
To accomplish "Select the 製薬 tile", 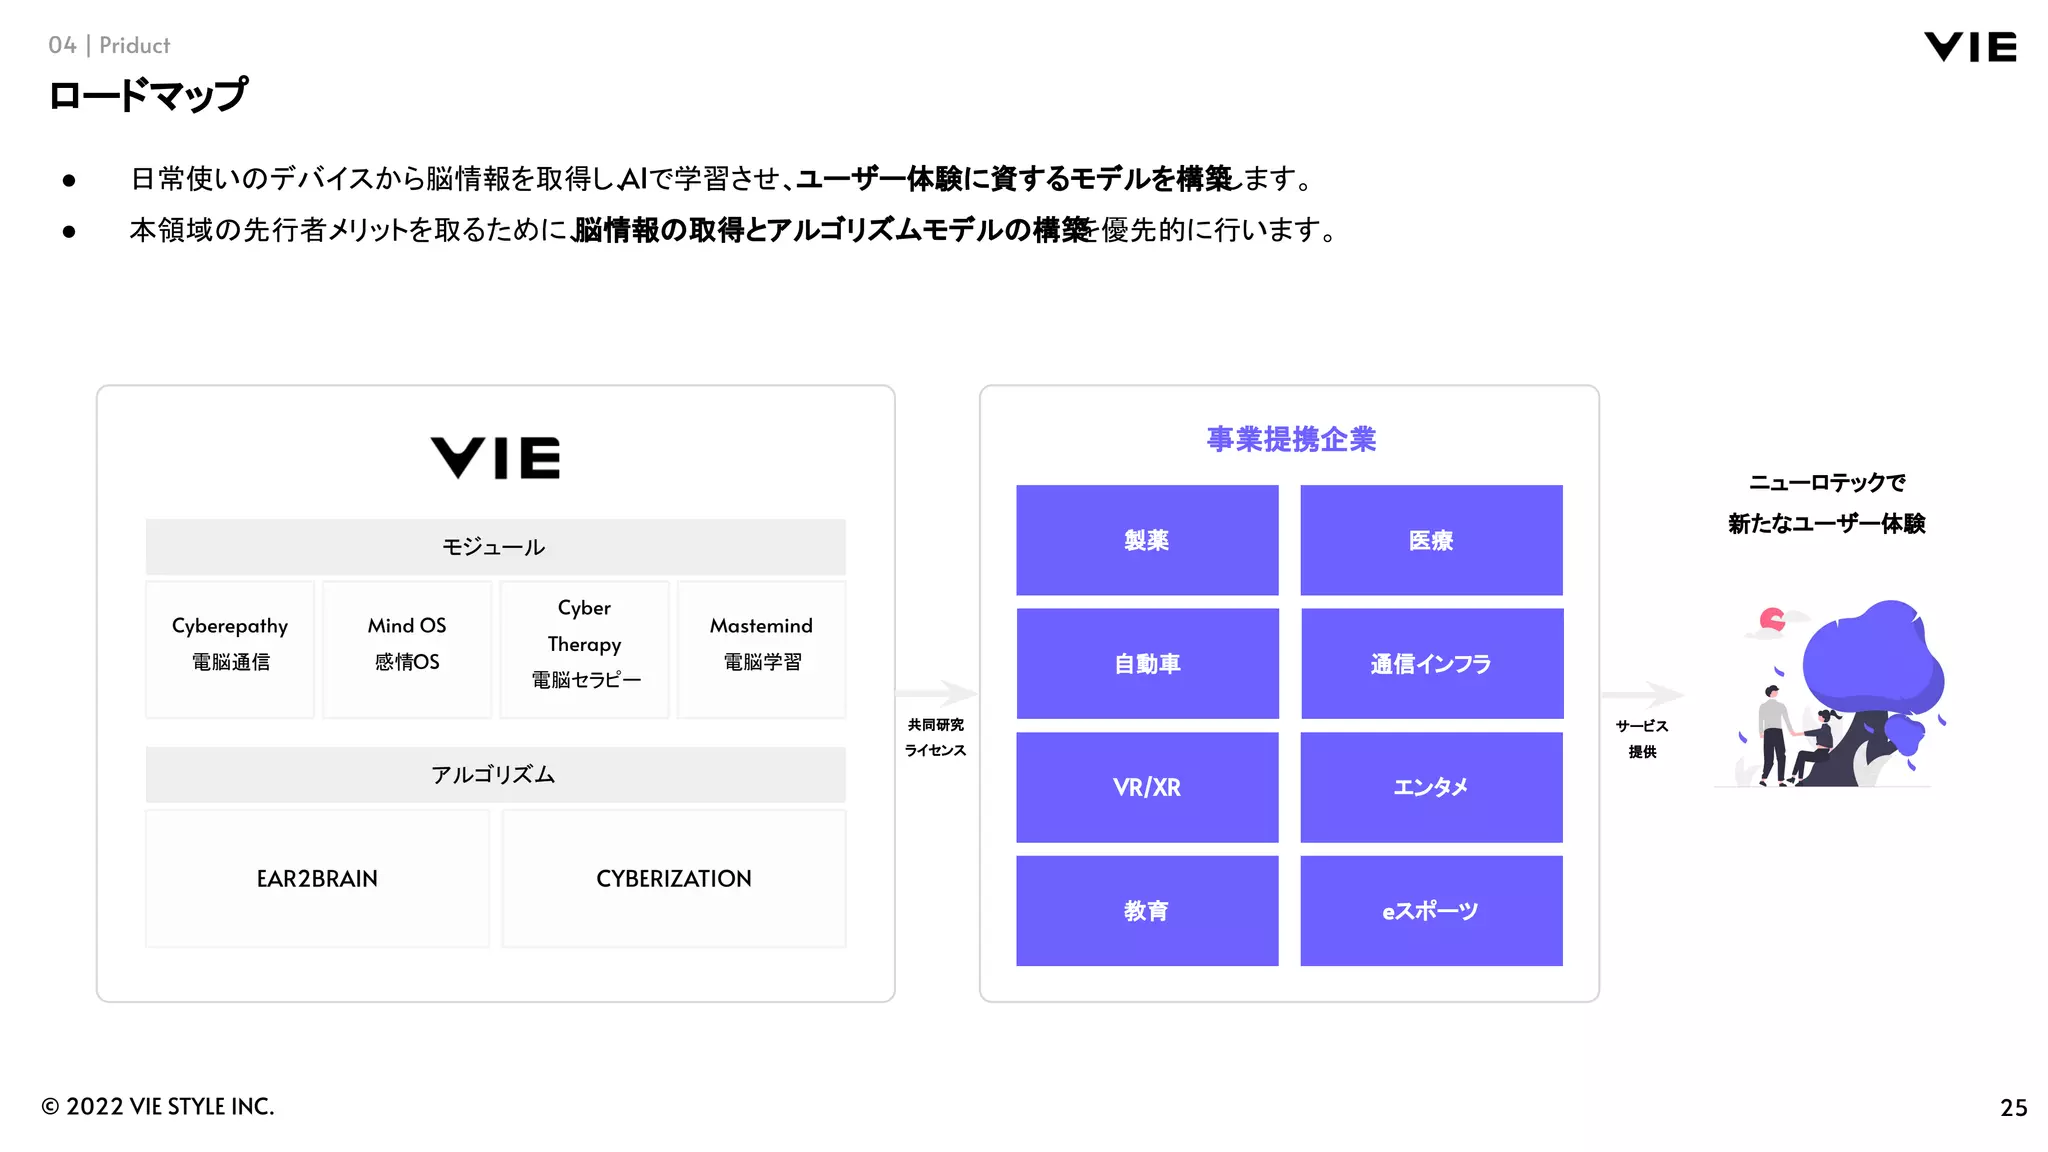I will (1147, 540).
